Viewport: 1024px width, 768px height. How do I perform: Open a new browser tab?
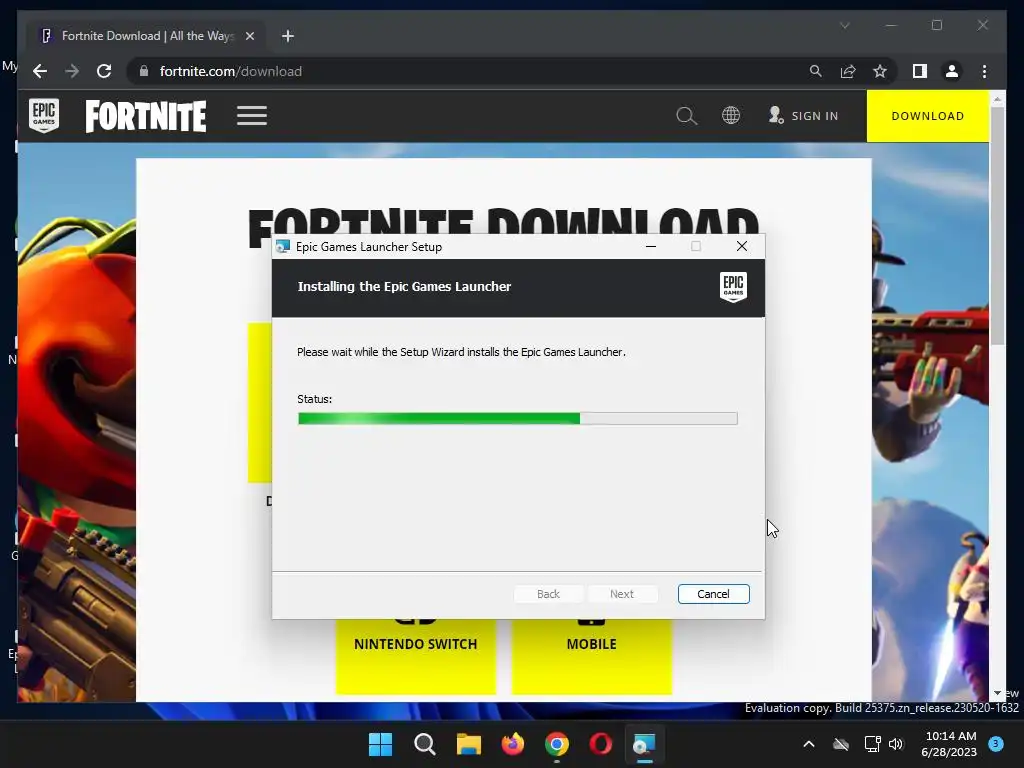pyautogui.click(x=288, y=36)
